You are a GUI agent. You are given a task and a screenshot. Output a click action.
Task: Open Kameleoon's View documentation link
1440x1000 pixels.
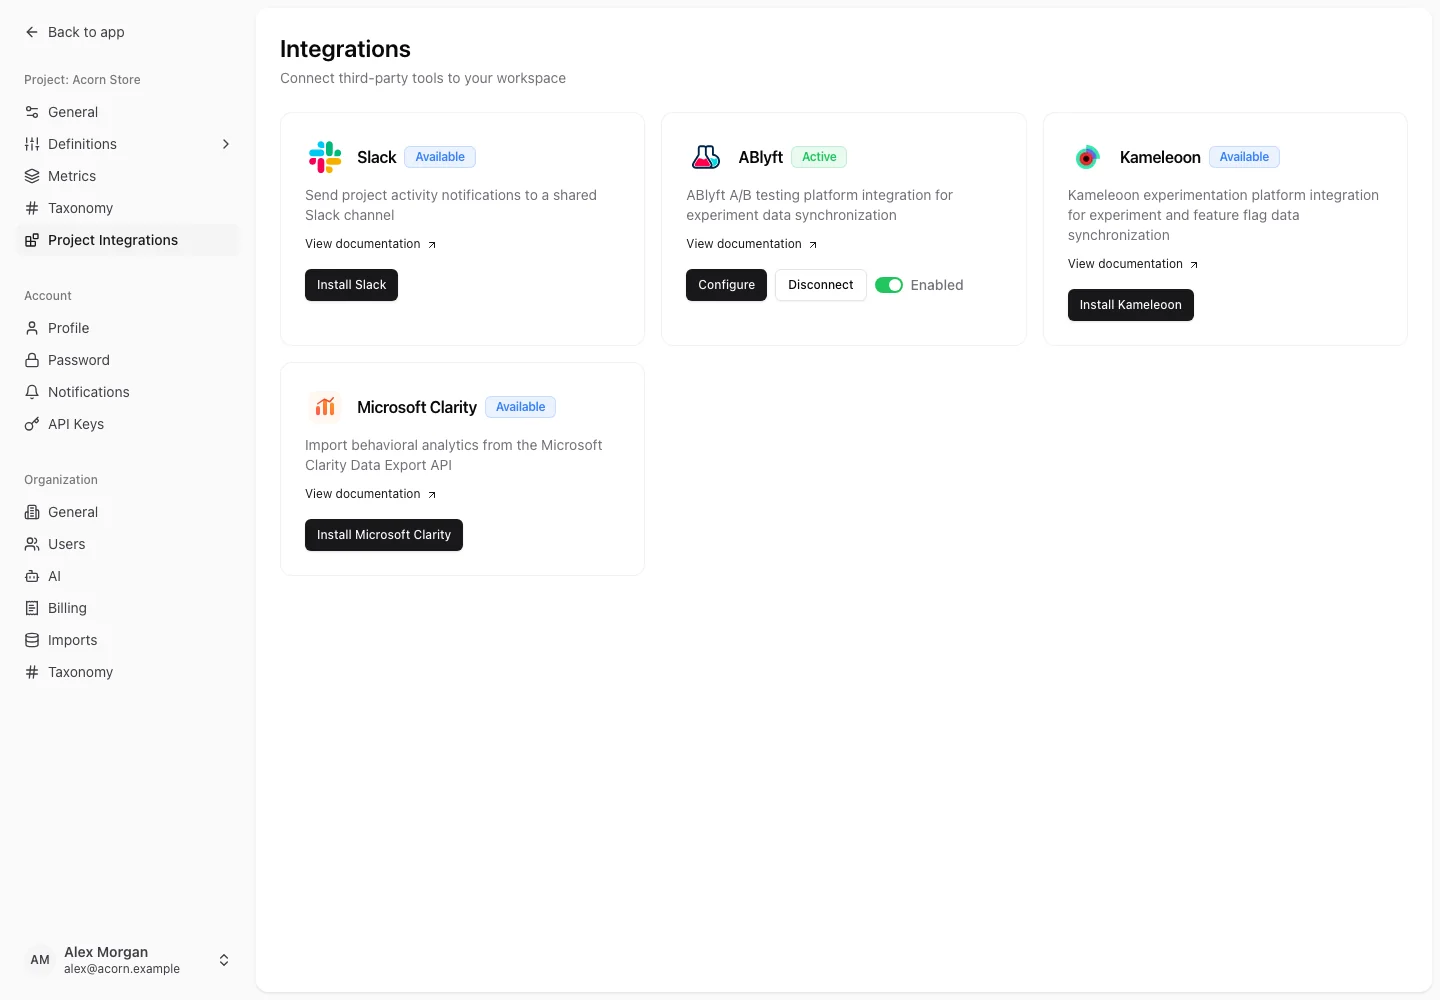(x=1133, y=264)
